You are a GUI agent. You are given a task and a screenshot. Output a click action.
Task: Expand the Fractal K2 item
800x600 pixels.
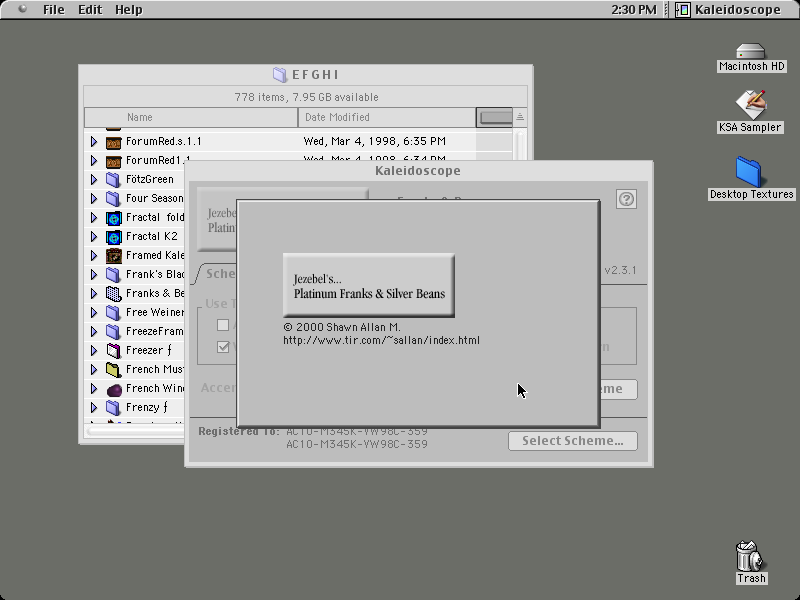click(94, 237)
